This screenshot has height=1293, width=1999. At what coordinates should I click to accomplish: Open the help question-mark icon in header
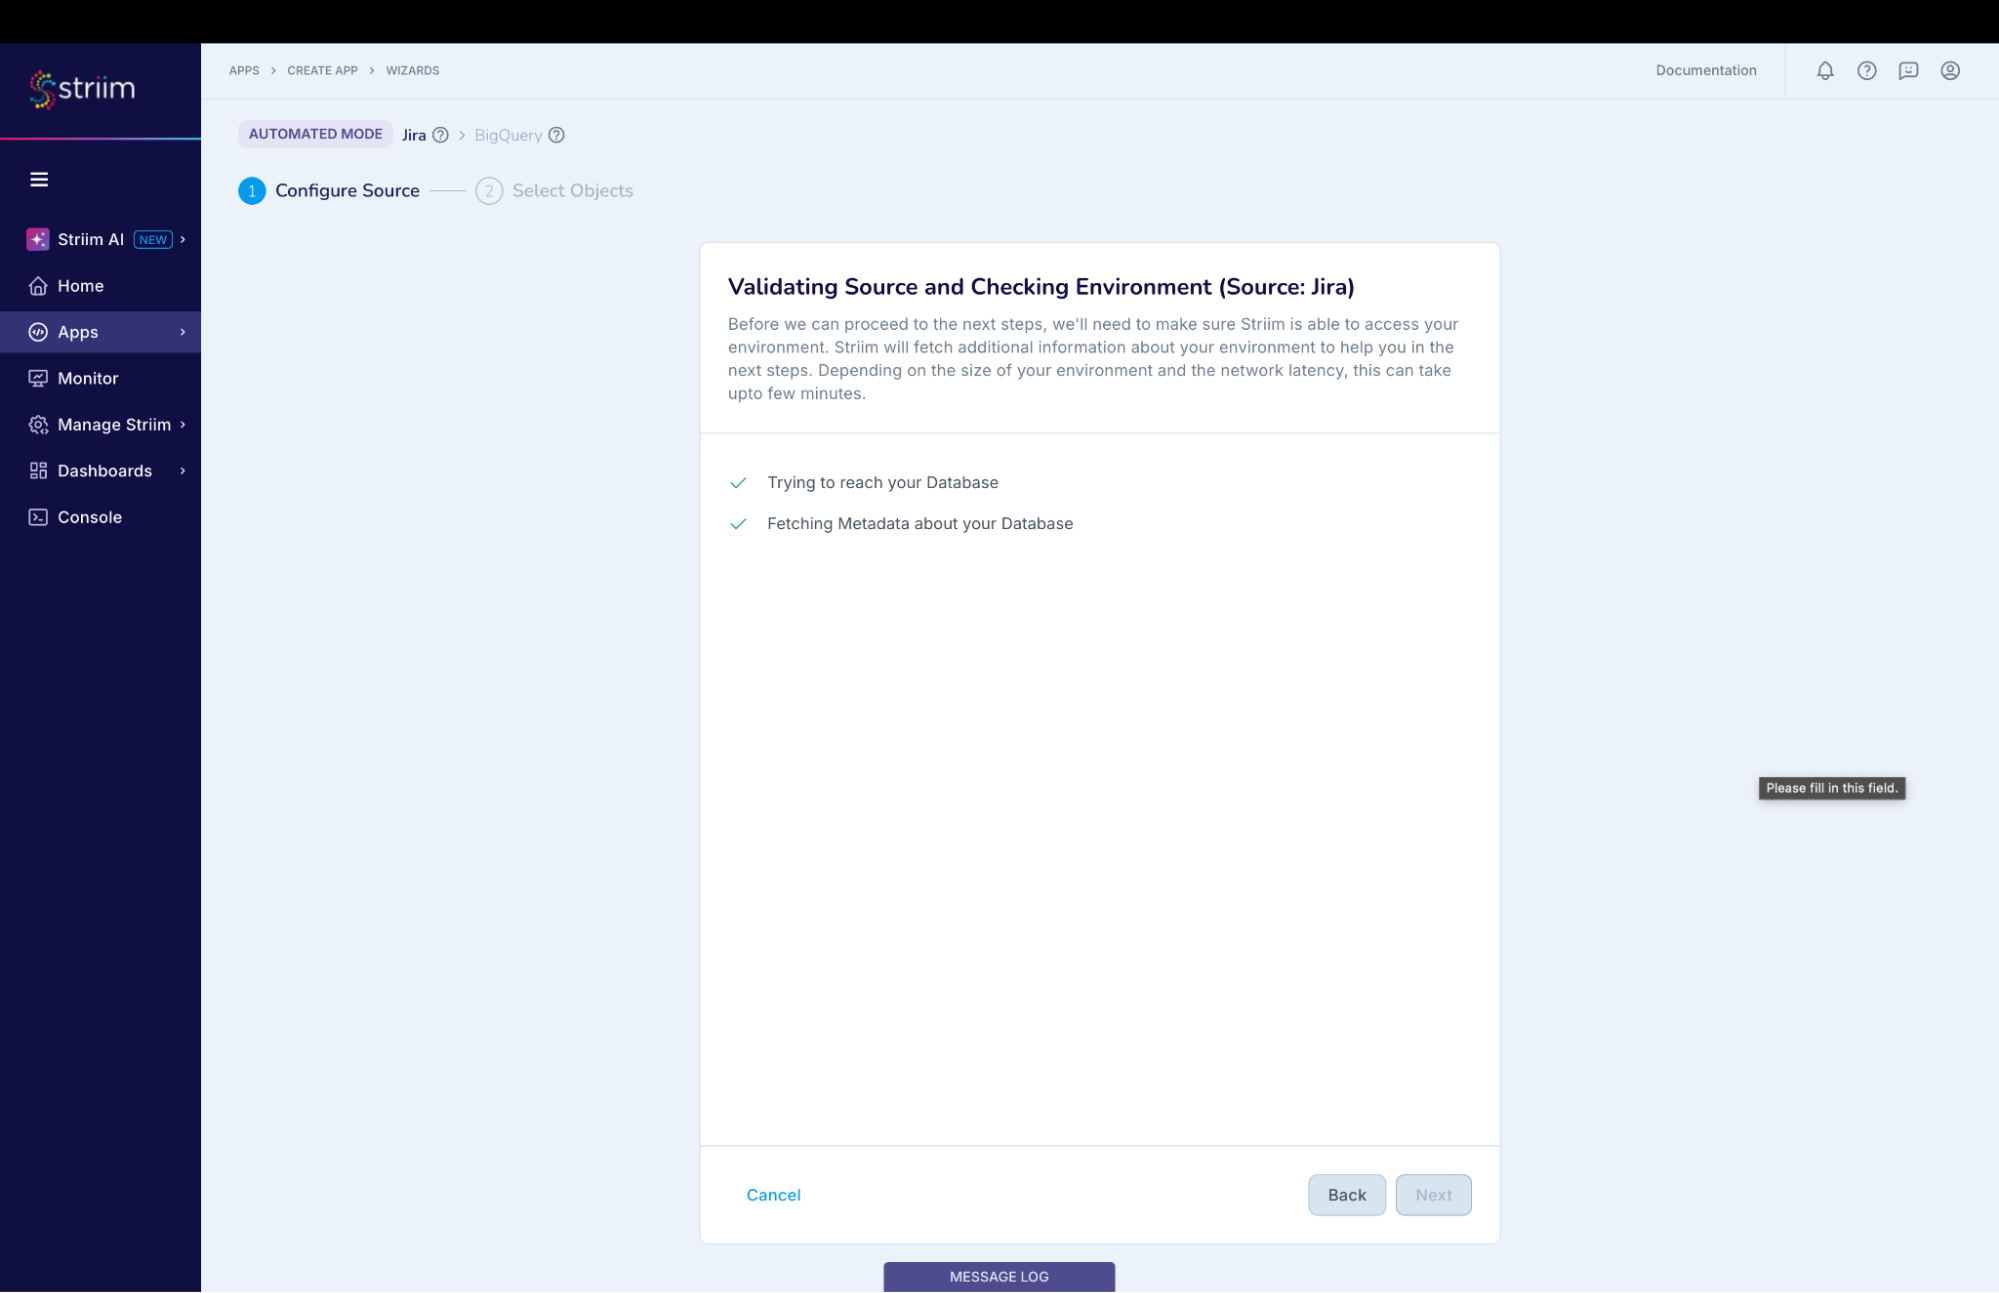pyautogui.click(x=1867, y=71)
